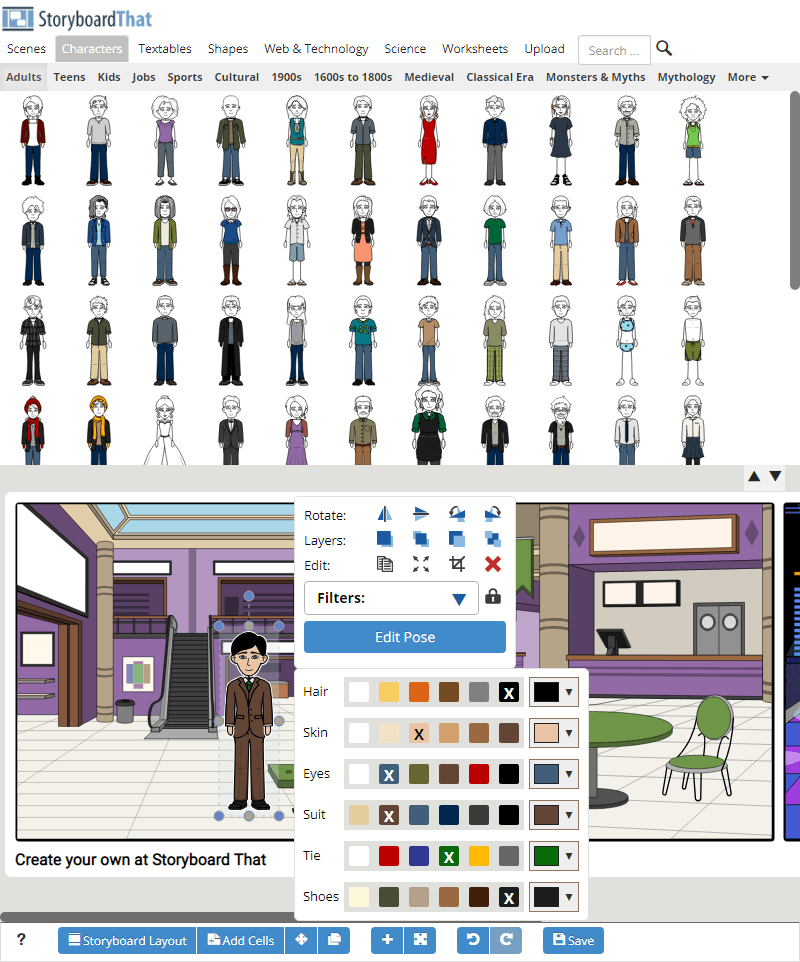Image resolution: width=800 pixels, height=962 pixels.
Task: Click the woman in red dress character
Action: (x=428, y=140)
